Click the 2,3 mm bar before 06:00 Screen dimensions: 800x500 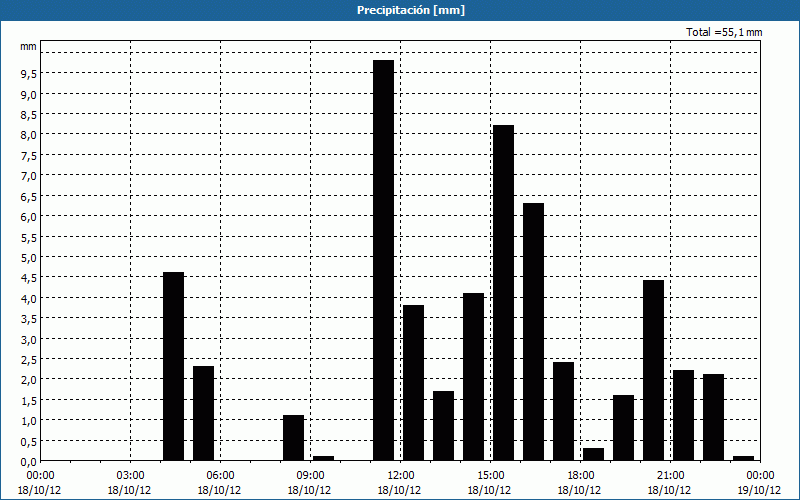[x=204, y=414]
